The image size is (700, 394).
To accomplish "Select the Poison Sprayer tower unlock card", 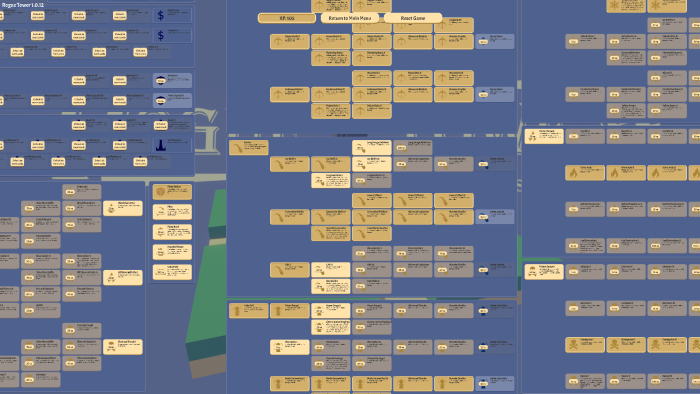I will pyautogui.click(x=544, y=271).
